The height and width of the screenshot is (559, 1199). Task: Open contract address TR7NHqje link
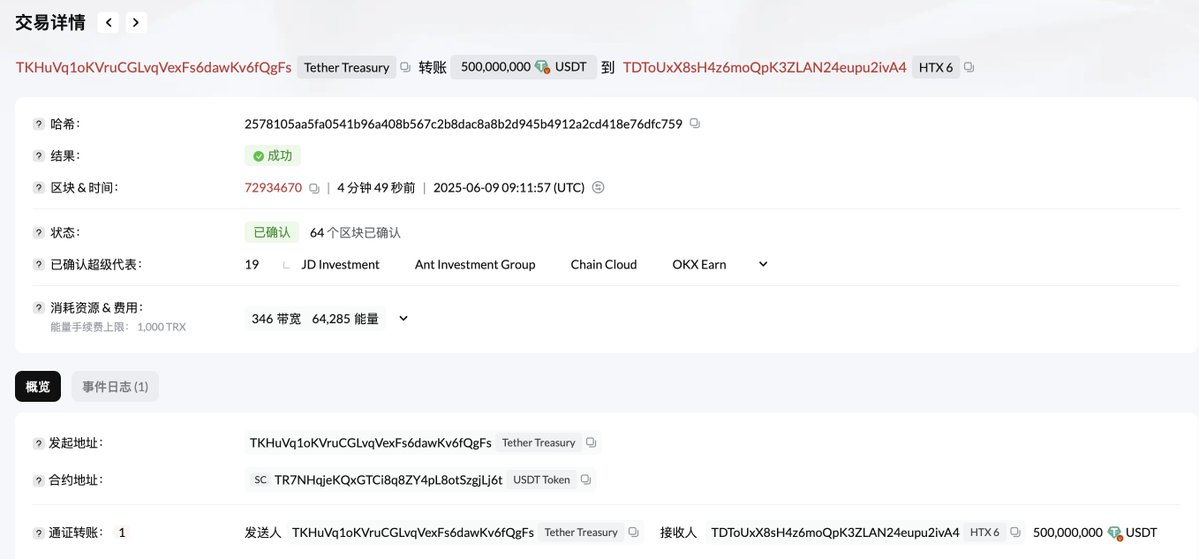(388, 480)
